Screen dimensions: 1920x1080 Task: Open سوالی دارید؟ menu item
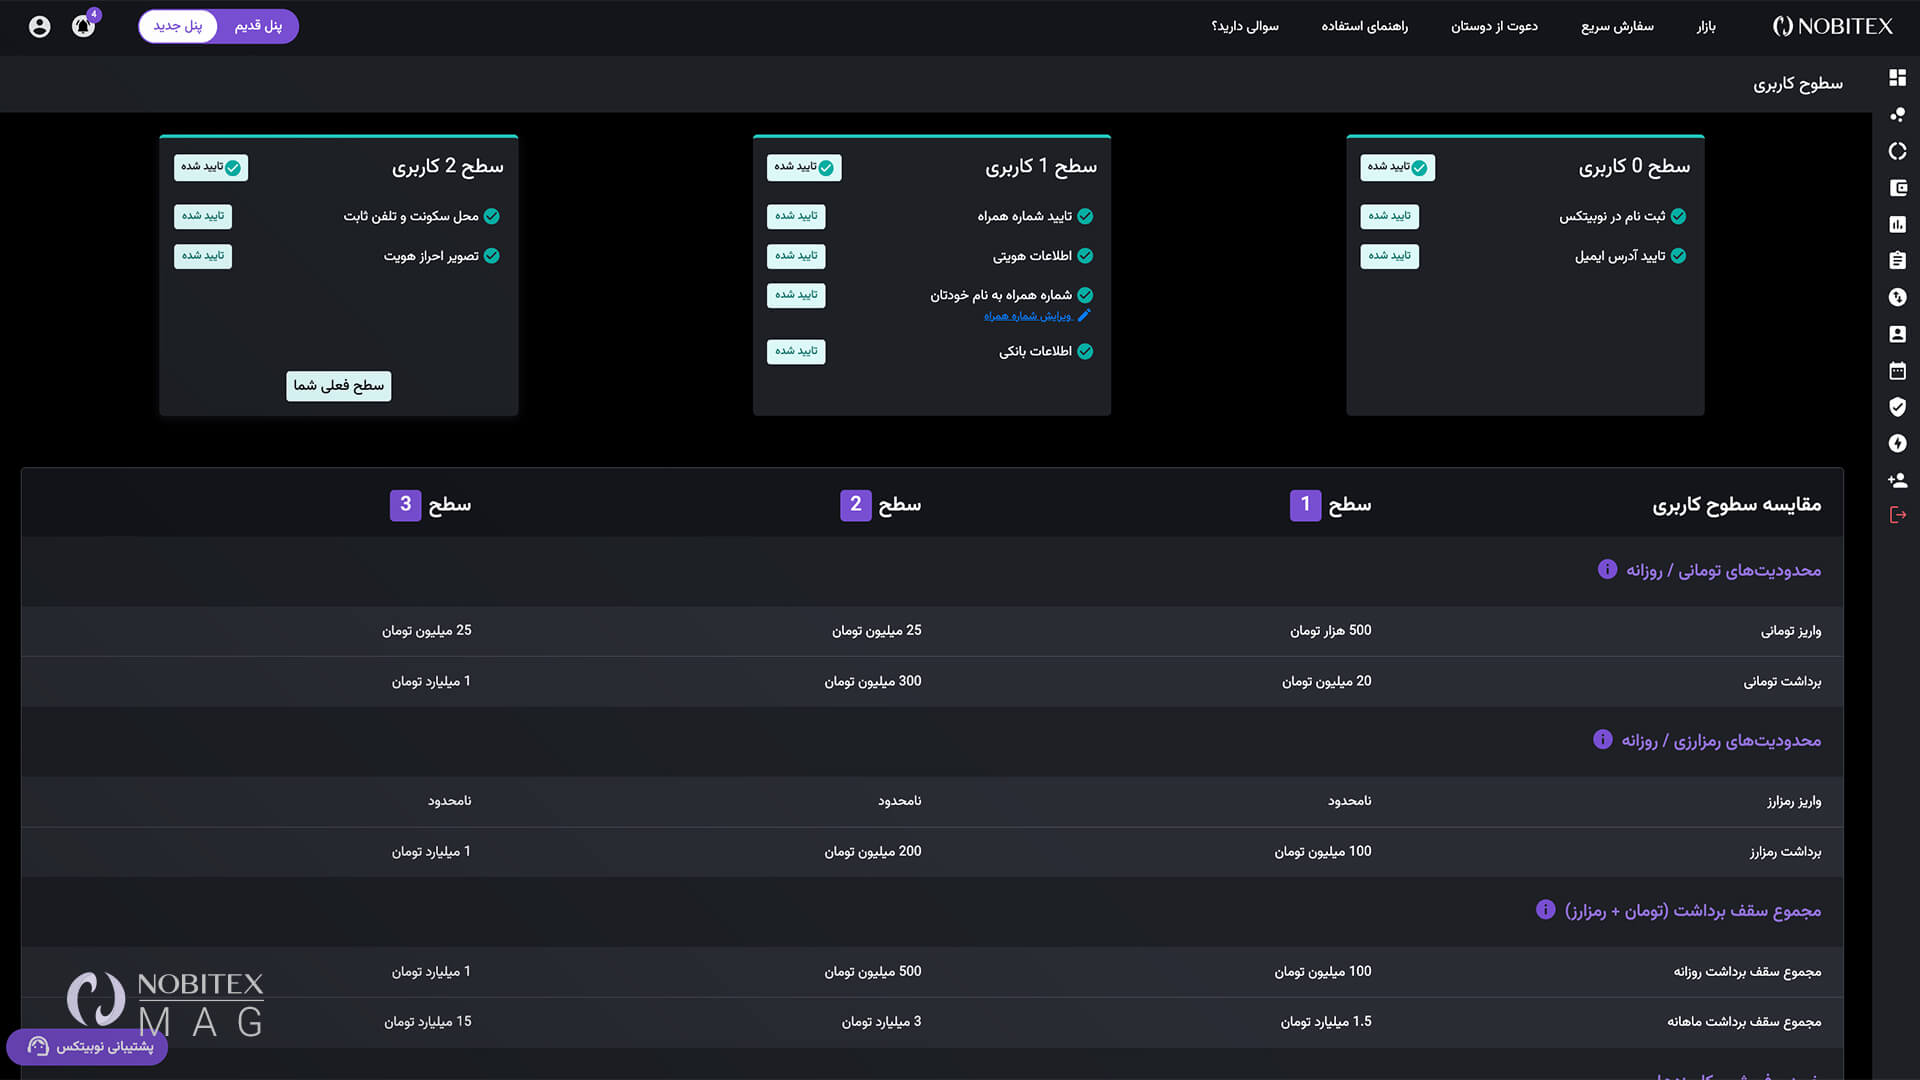1245,26
